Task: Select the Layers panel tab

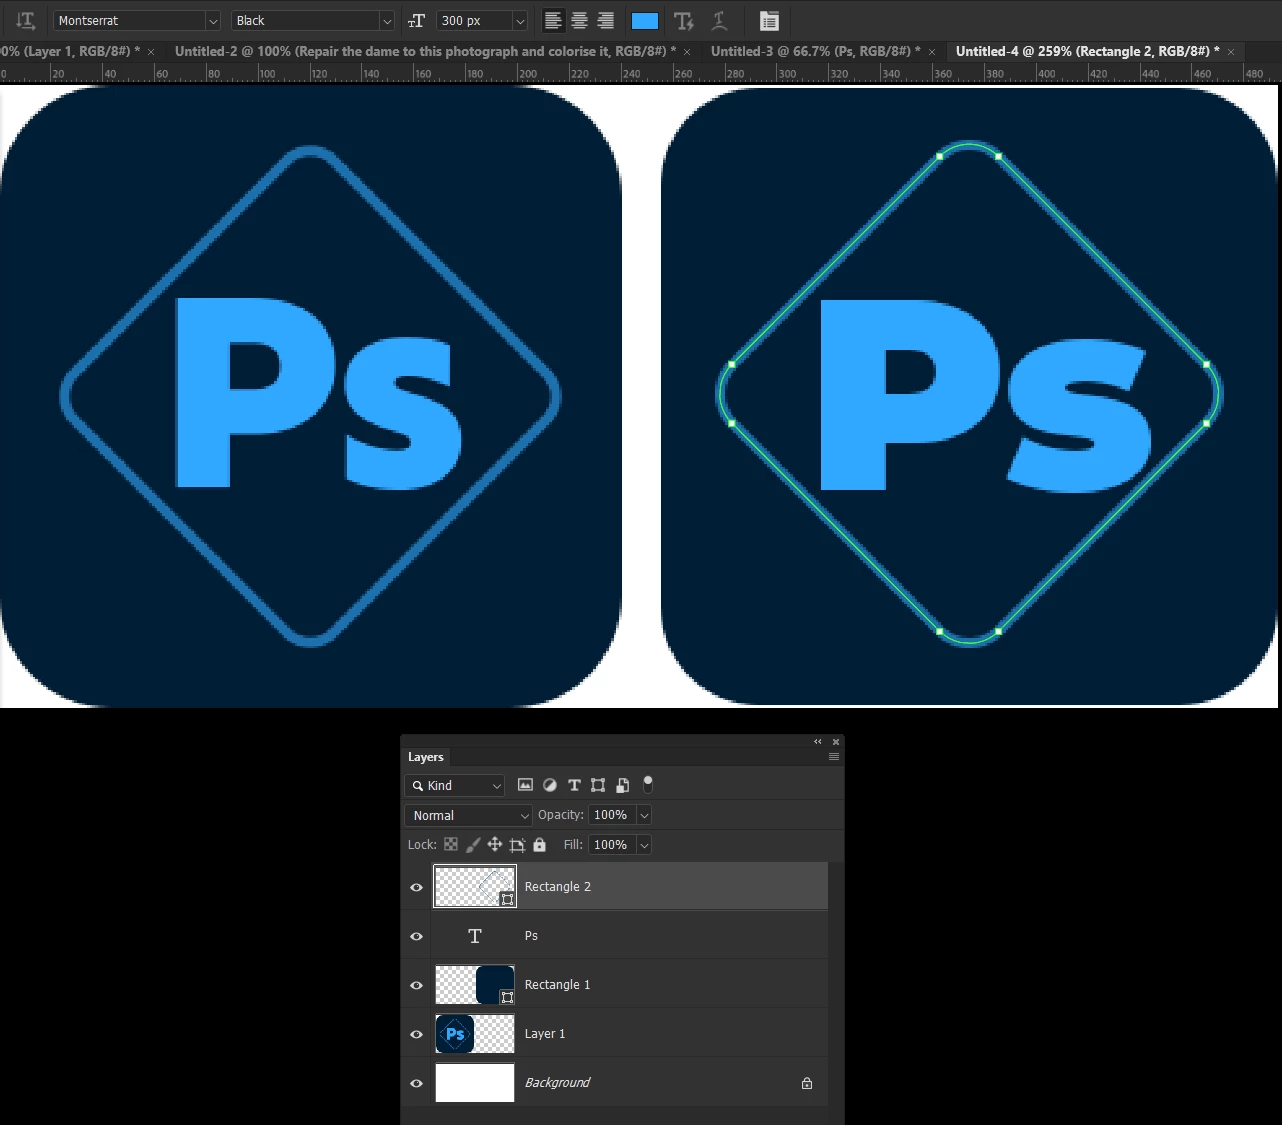Action: [x=426, y=757]
